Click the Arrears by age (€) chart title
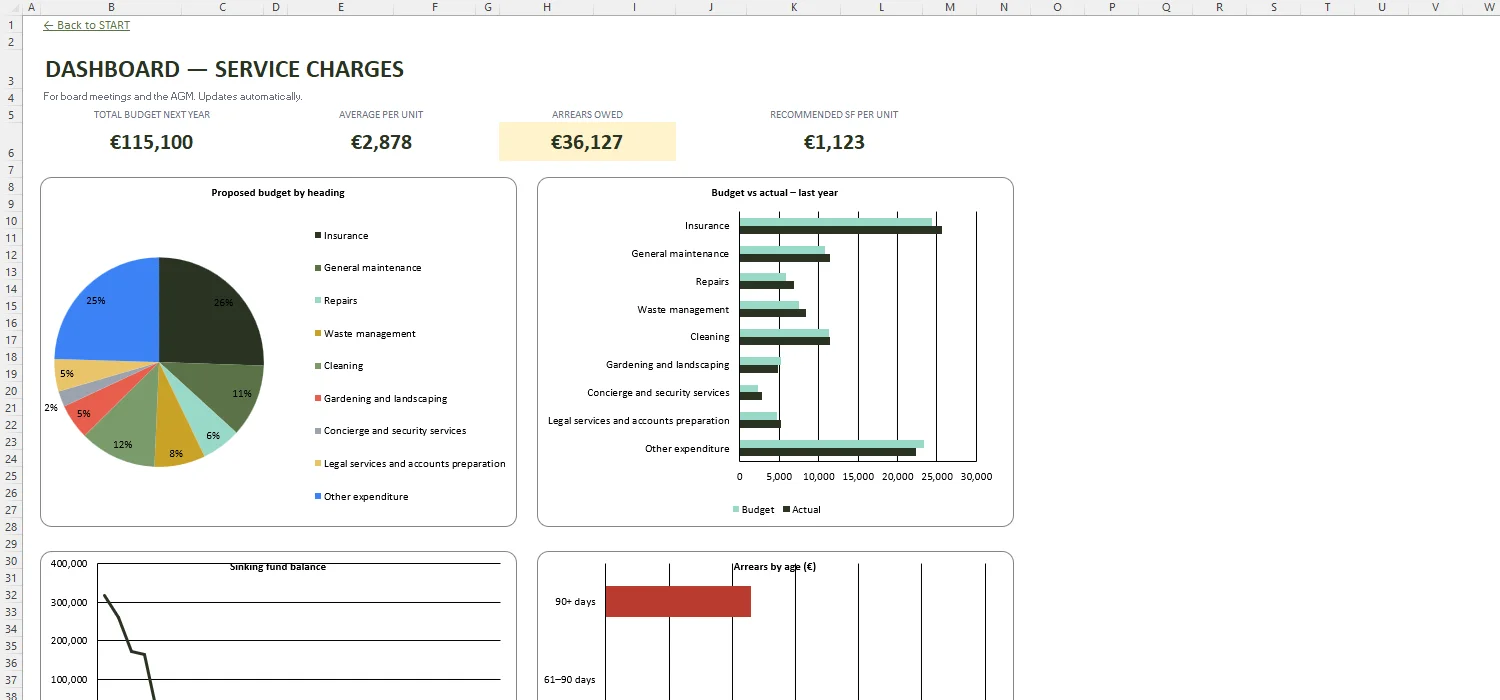The image size is (1500, 700). click(x=775, y=567)
